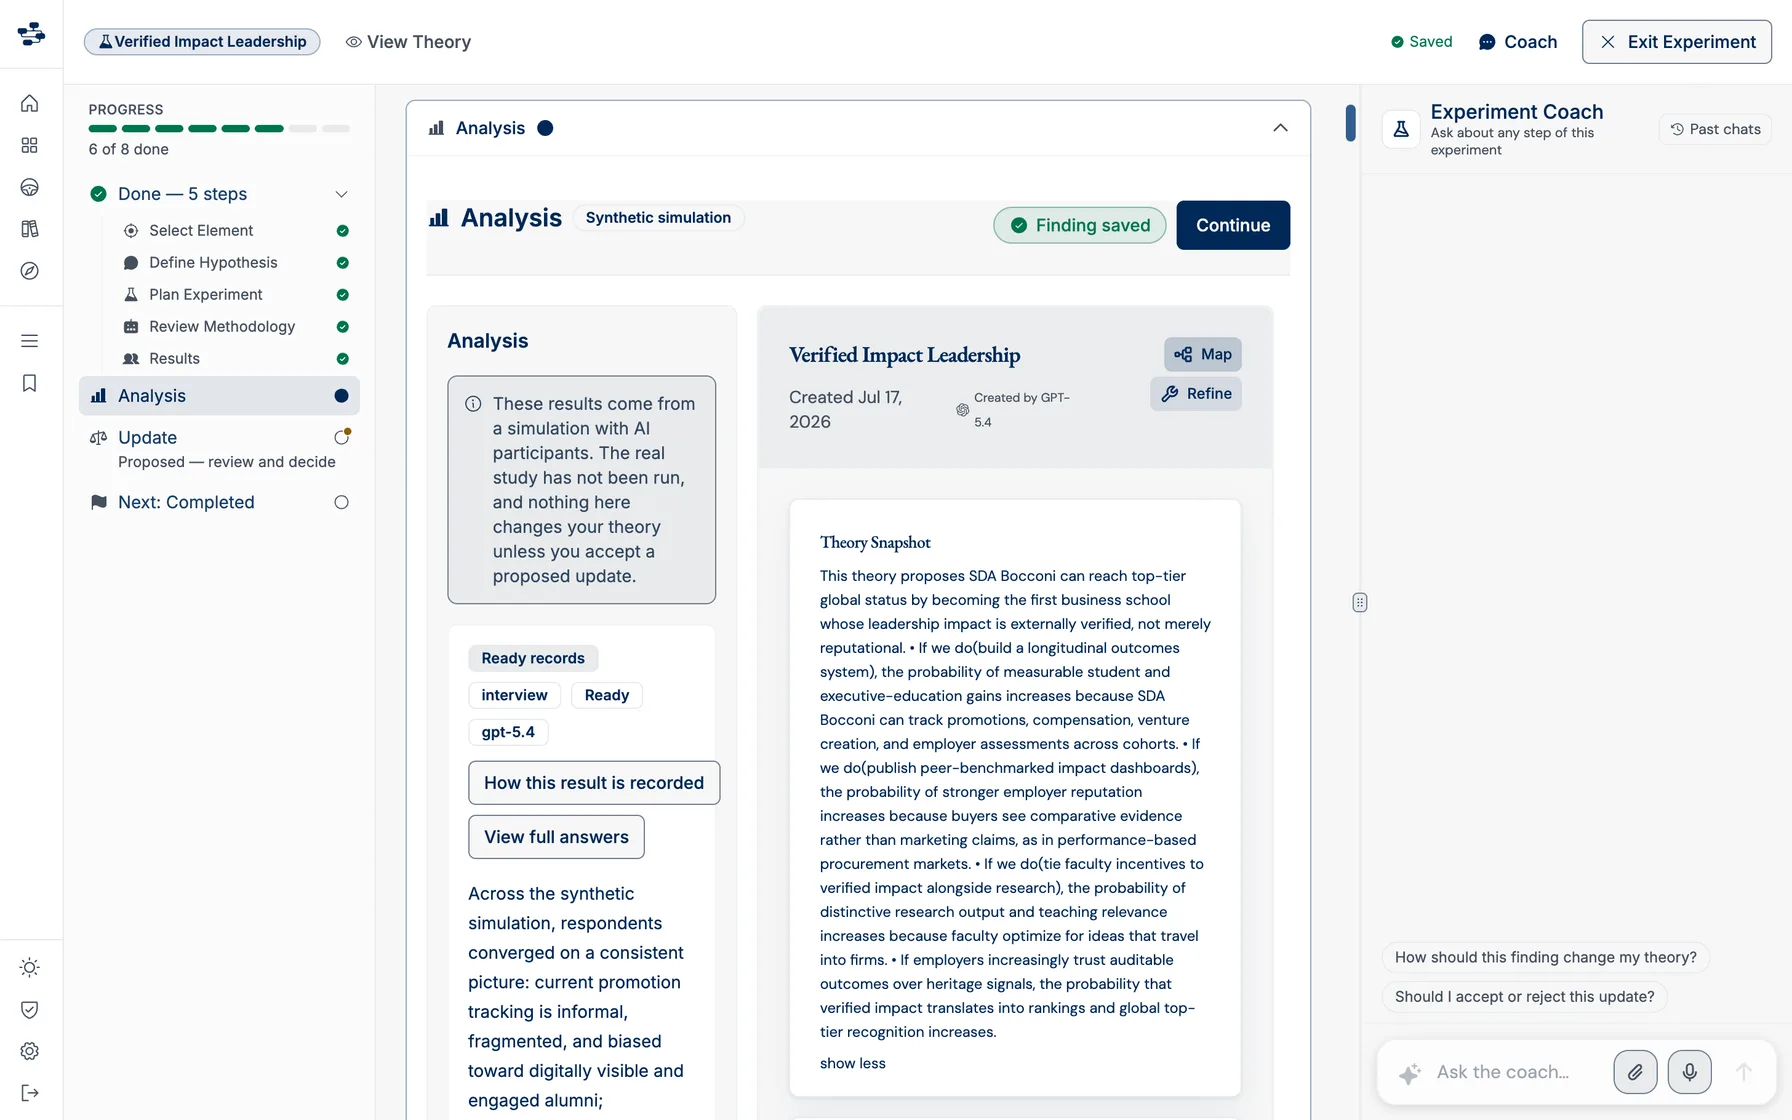Image resolution: width=1792 pixels, height=1120 pixels.
Task: Click the Ready tag beside interview
Action: point(606,695)
